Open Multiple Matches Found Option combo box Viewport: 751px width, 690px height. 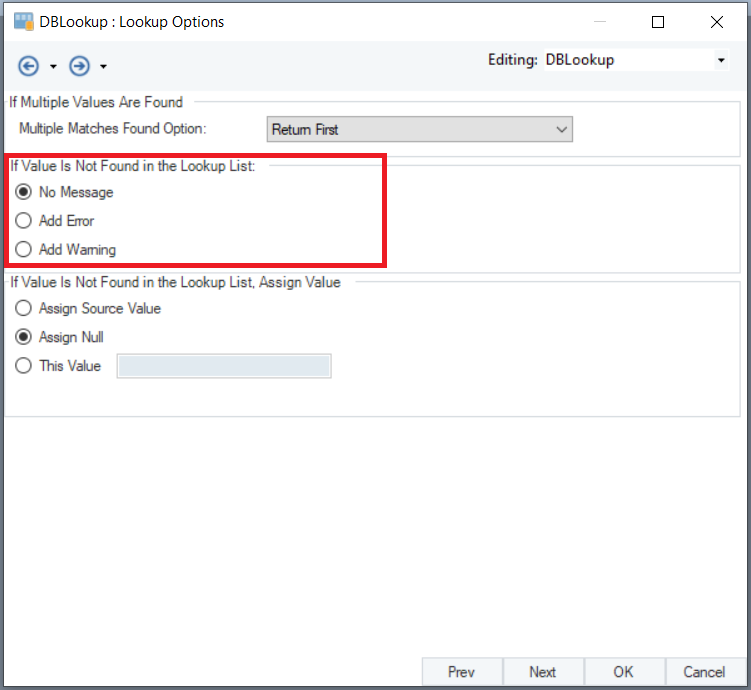coord(420,129)
